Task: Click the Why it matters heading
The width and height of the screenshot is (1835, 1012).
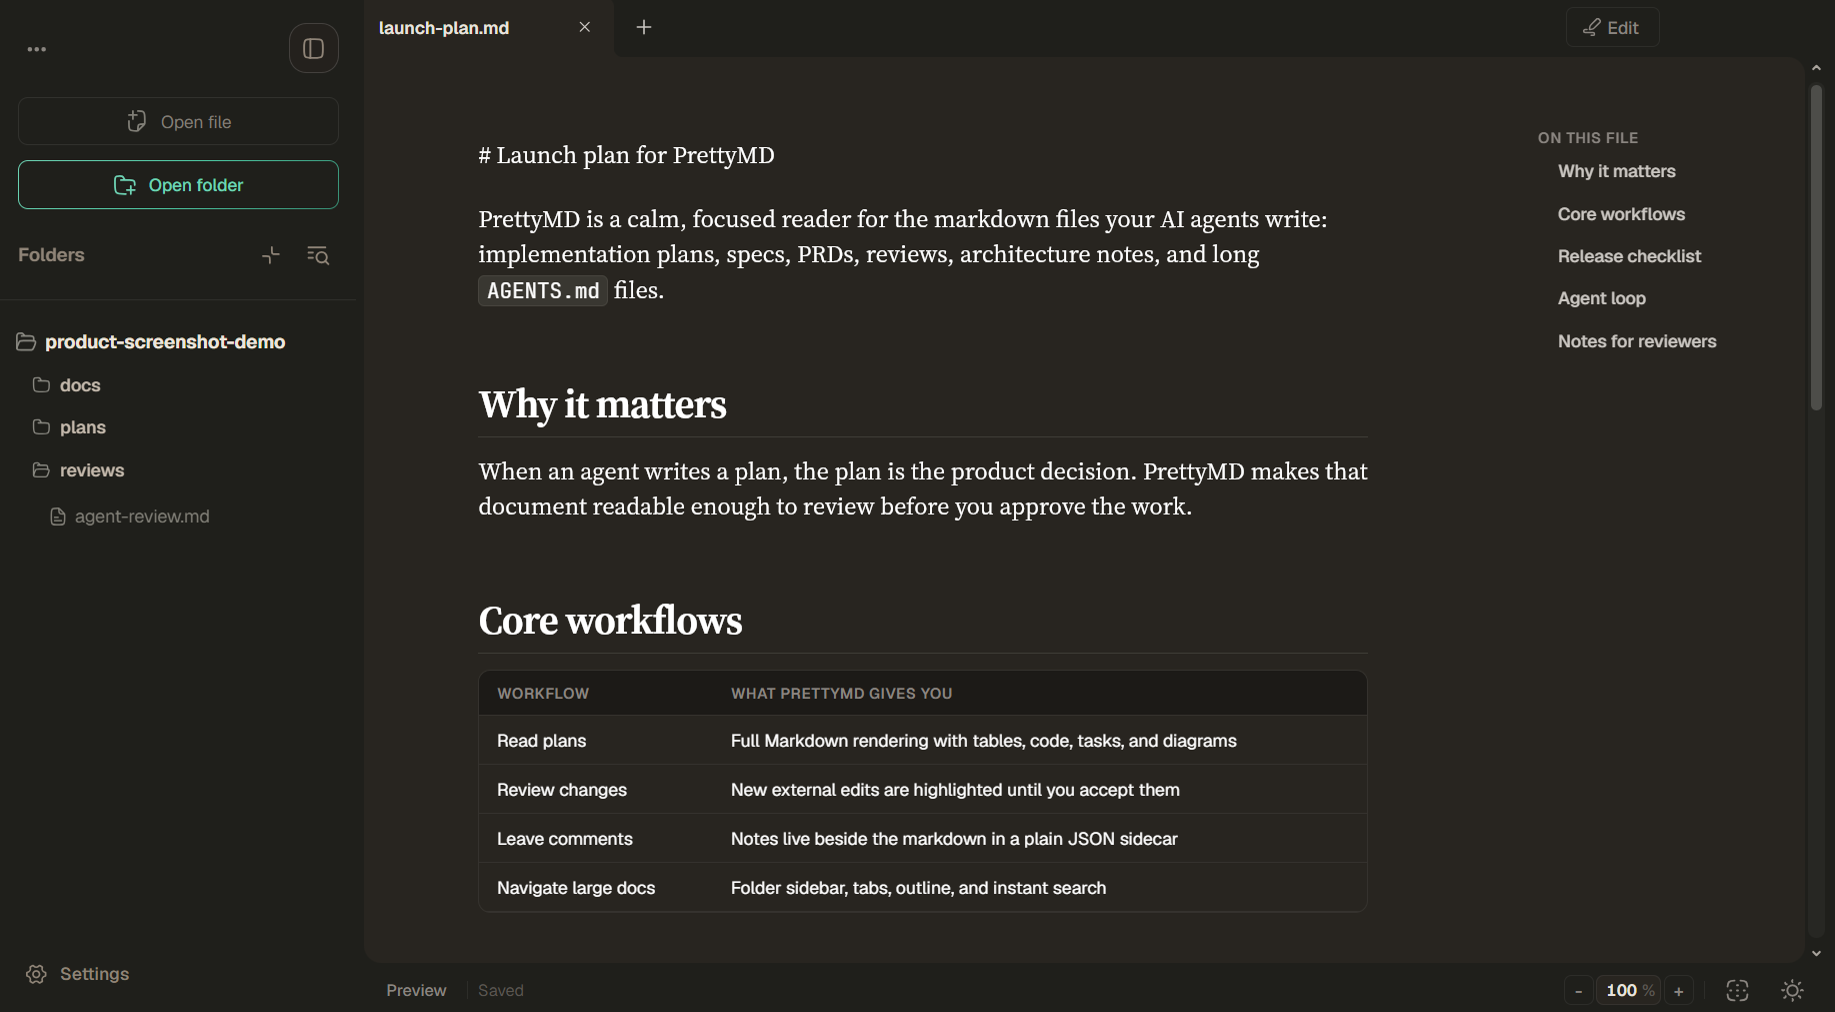Action: (602, 405)
